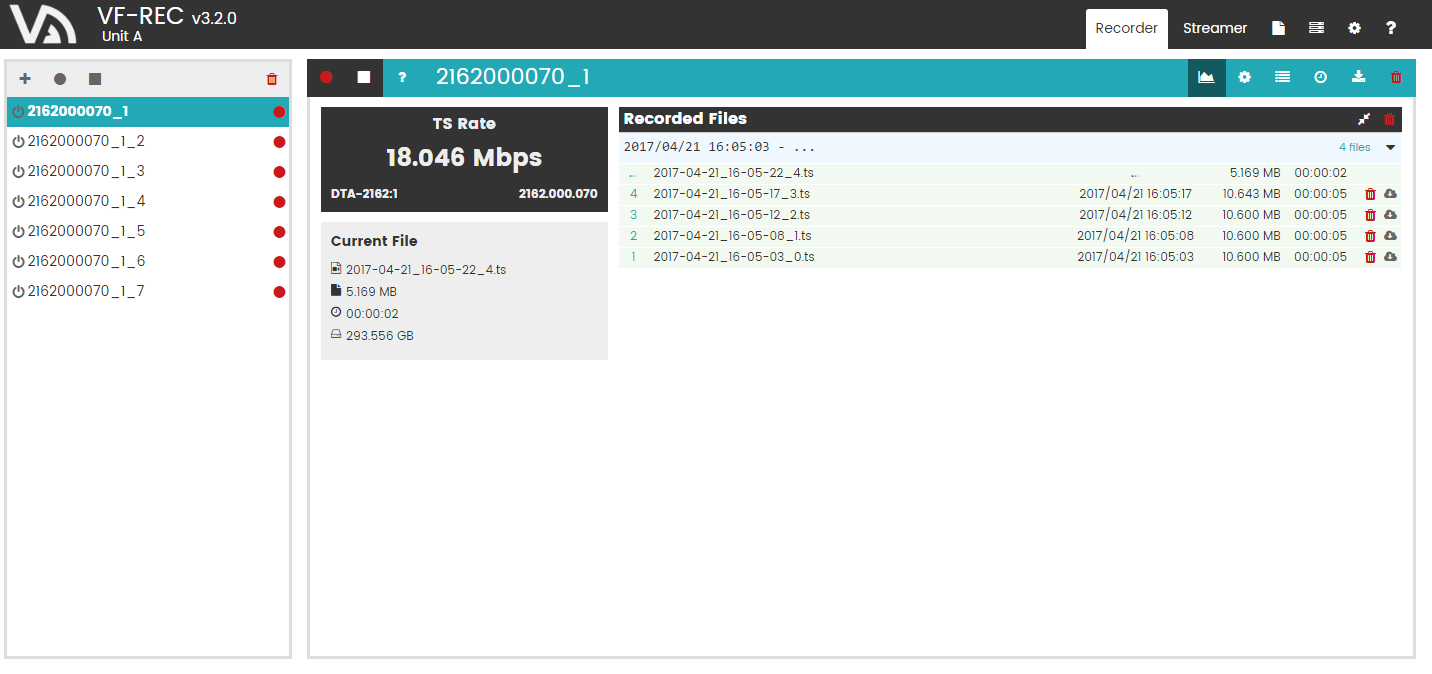Download file 2017-04-21_16-05-03_0.ts
Viewport: 1432px width, 674px height.
coord(1390,257)
